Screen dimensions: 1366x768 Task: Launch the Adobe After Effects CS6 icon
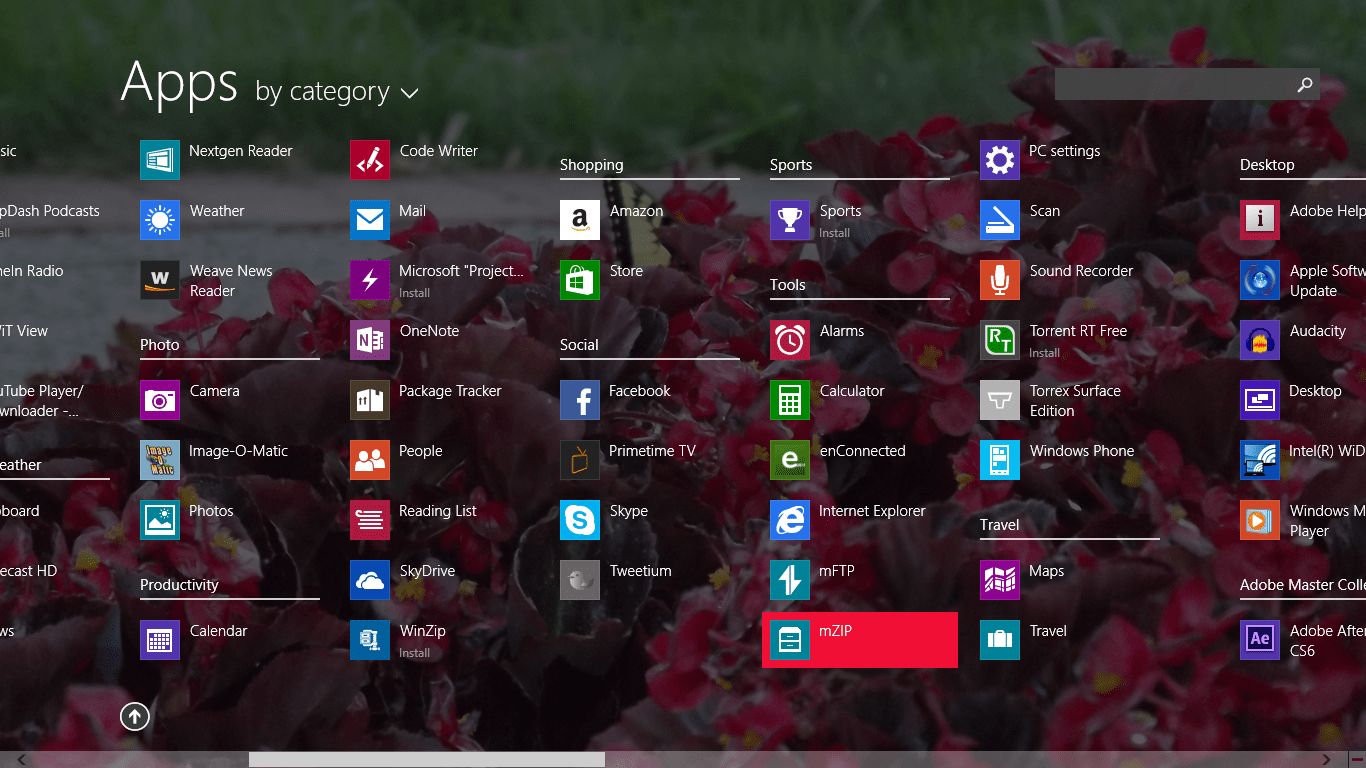pos(1260,640)
